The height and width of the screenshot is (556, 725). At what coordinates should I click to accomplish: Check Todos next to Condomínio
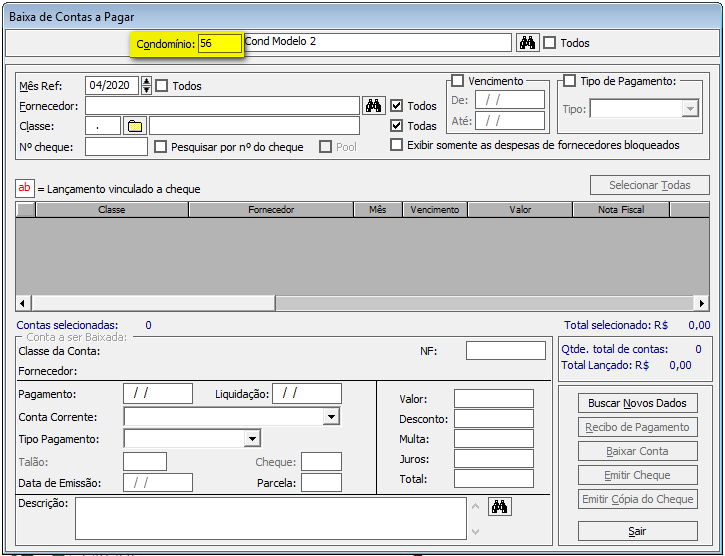tap(549, 43)
